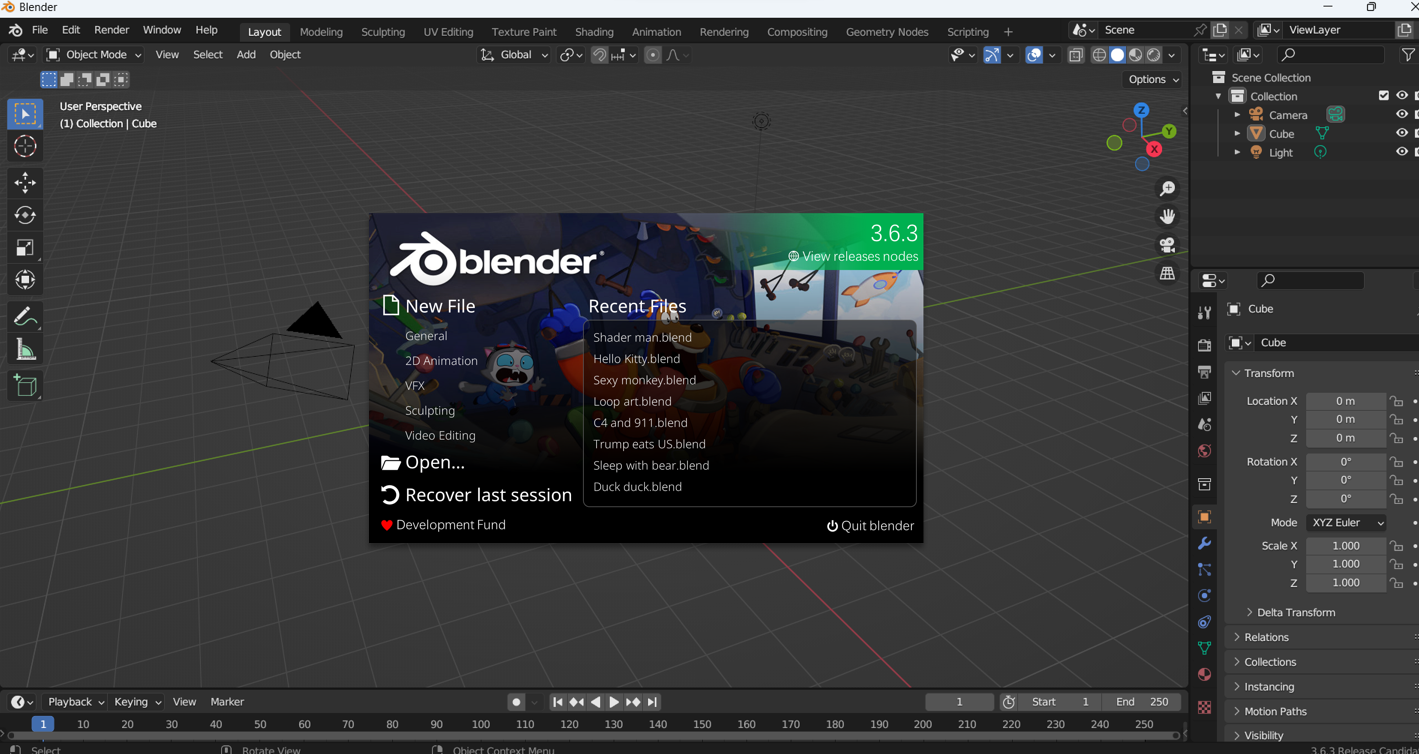Viewport: 1419px width, 754px height.
Task: Click Open... on the splash screen
Action: click(x=423, y=462)
